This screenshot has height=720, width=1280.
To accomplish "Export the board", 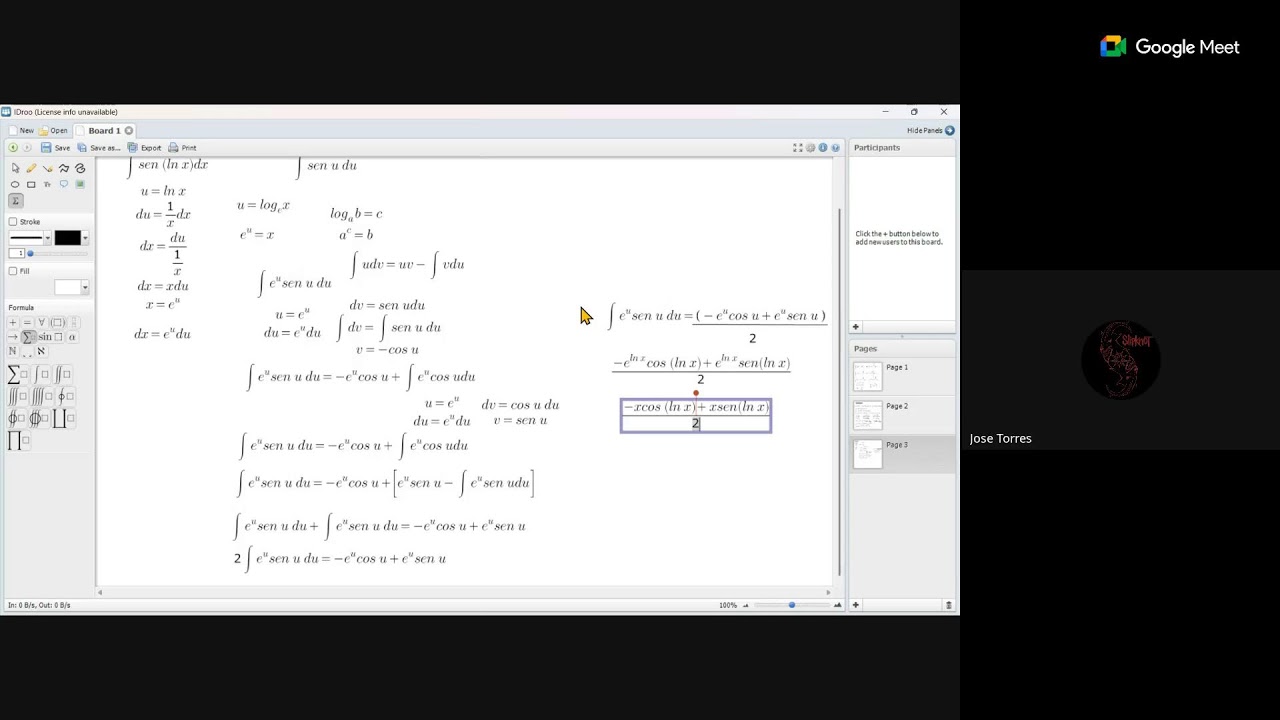I will tap(145, 148).
